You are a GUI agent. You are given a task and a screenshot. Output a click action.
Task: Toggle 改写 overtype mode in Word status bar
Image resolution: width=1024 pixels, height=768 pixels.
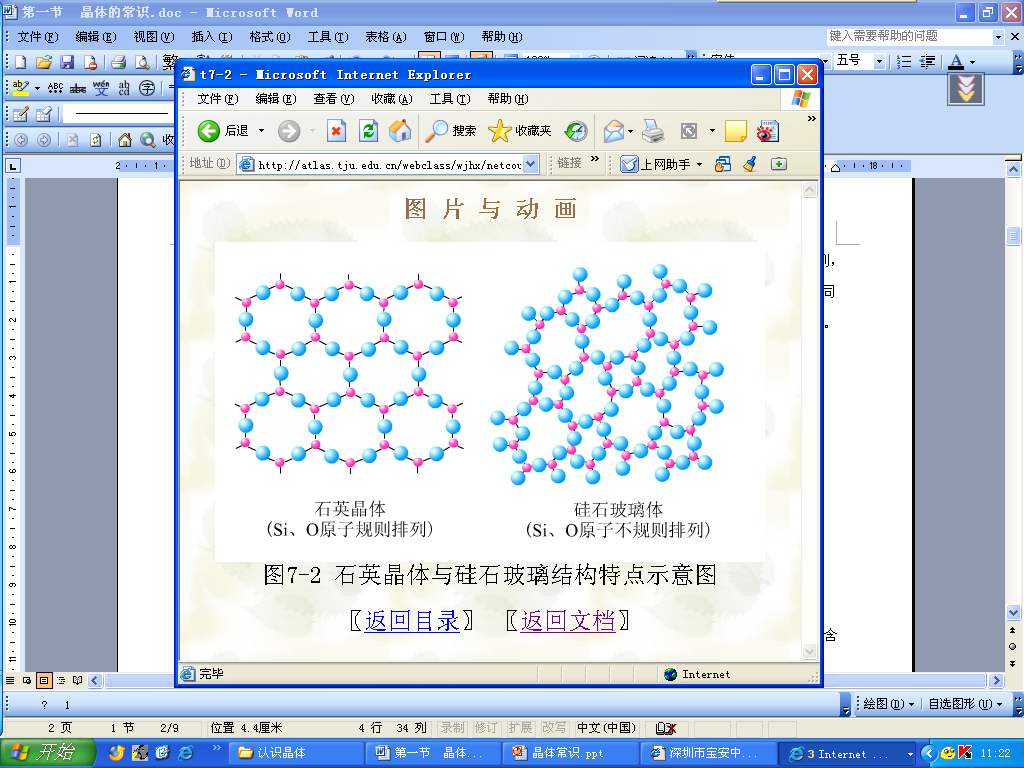(x=553, y=727)
